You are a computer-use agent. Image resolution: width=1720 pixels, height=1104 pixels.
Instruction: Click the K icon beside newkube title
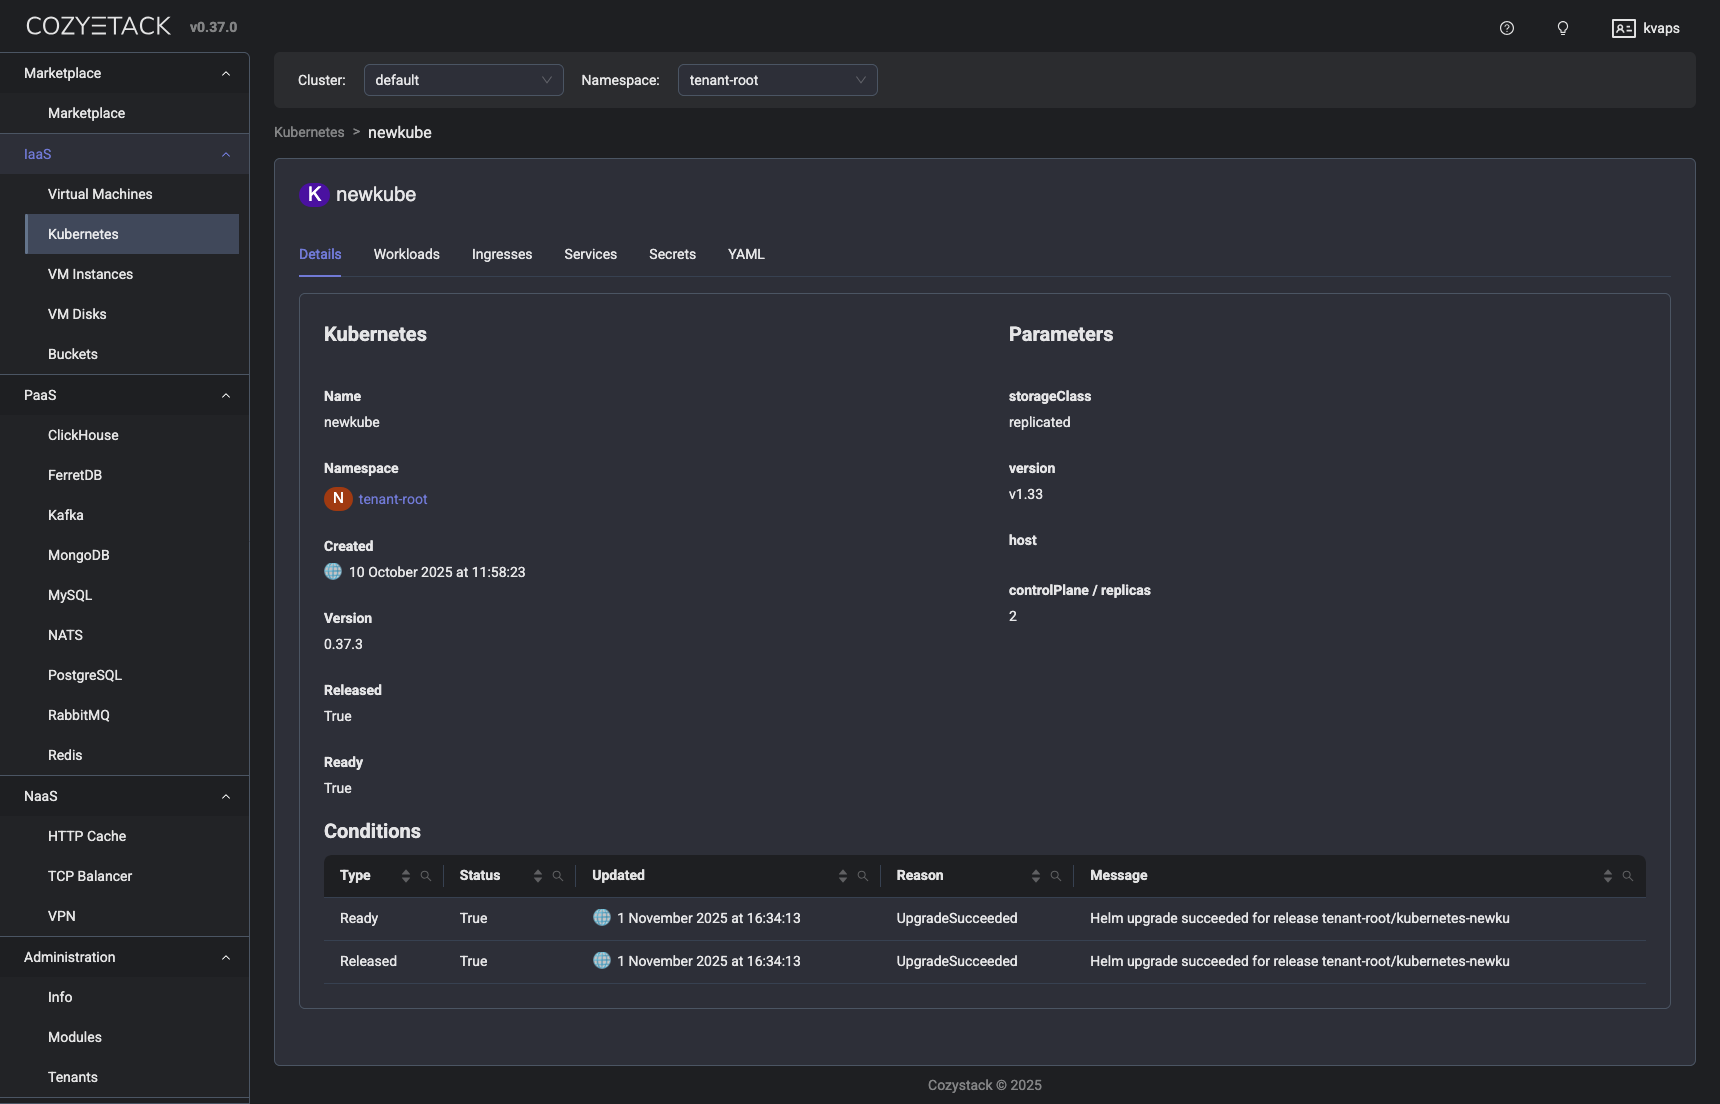point(314,195)
